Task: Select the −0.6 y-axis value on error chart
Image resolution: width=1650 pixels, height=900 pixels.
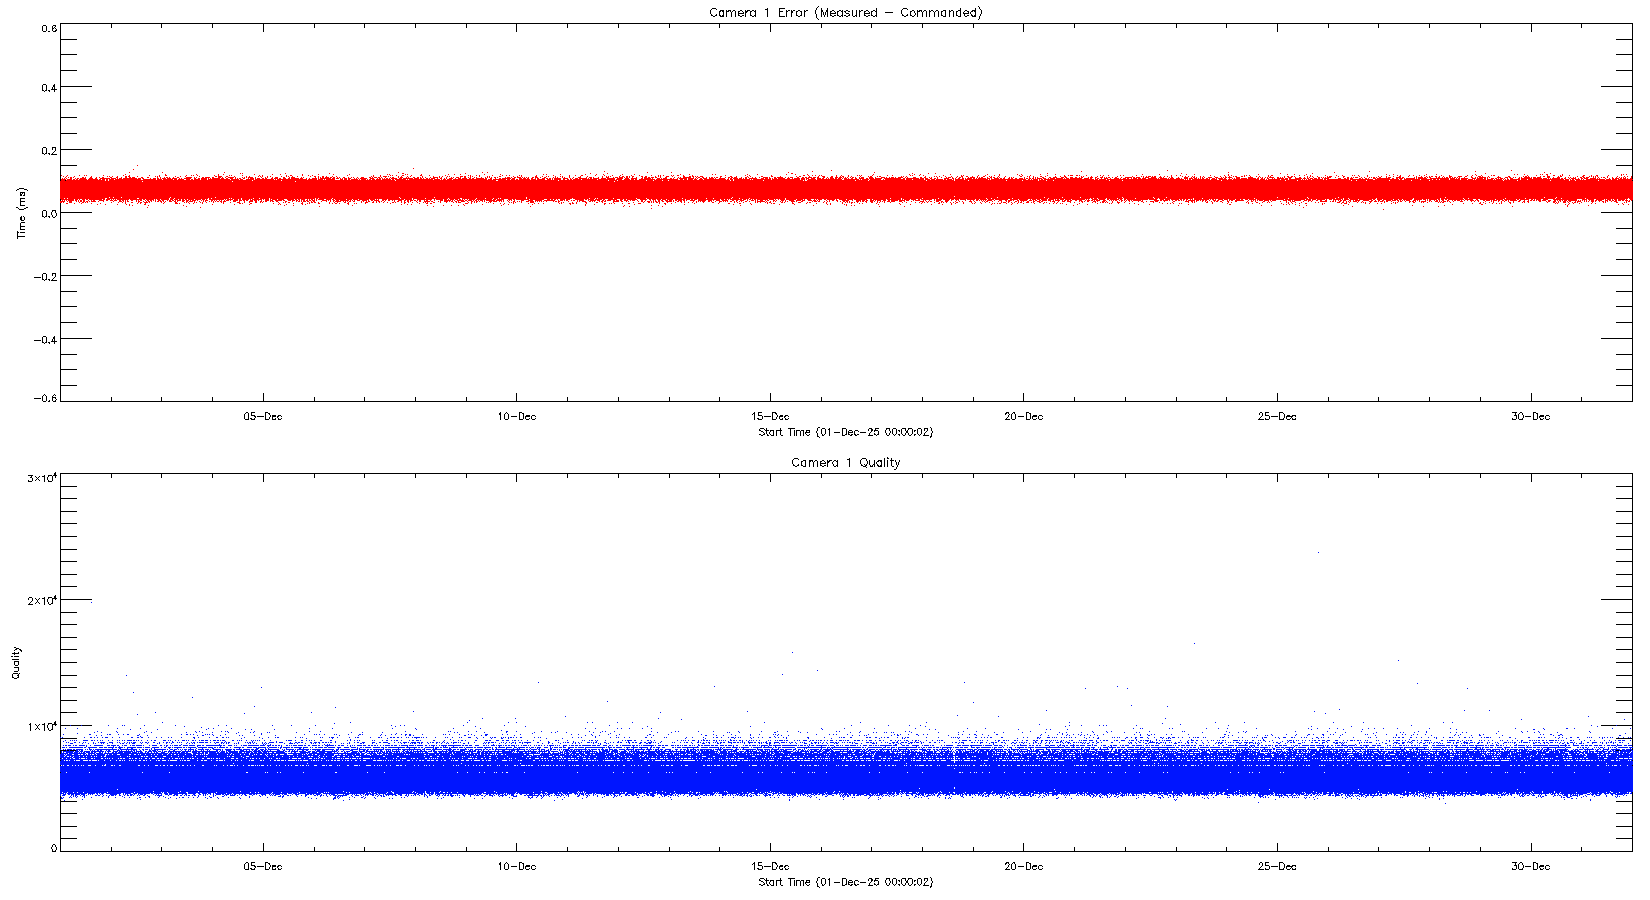Action: [46, 399]
